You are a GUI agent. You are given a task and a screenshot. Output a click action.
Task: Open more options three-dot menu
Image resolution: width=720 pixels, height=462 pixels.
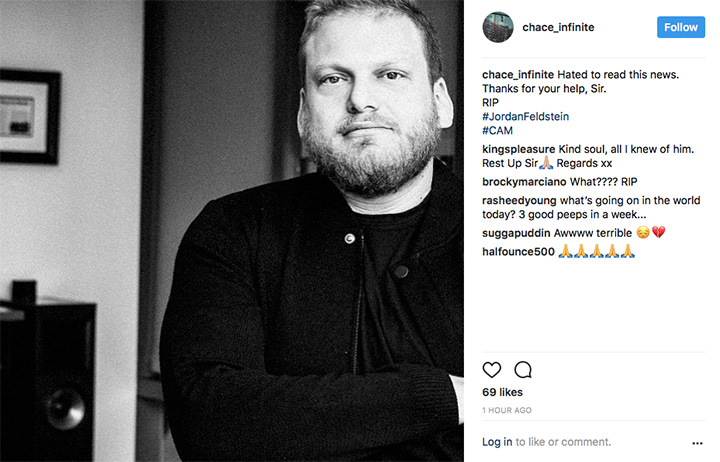(697, 443)
